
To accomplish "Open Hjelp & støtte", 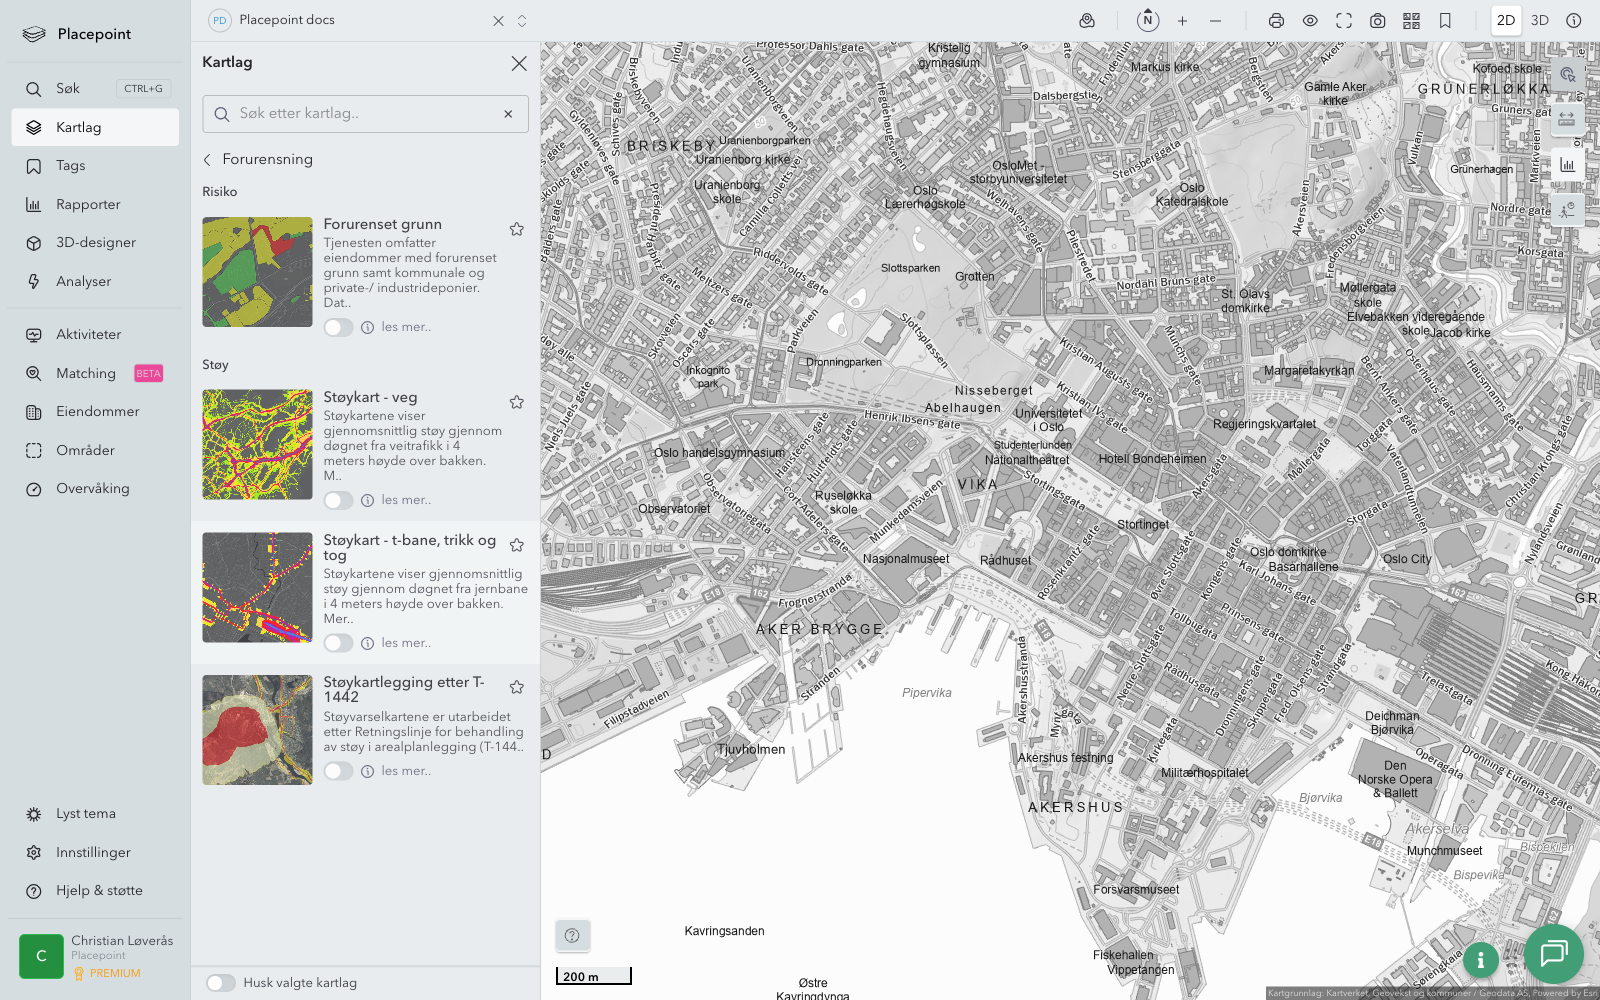I will pos(99,890).
